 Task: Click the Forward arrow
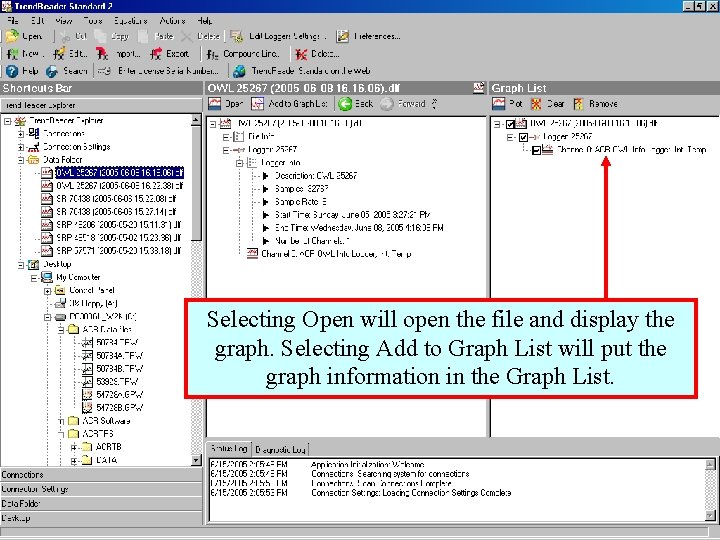[x=387, y=104]
